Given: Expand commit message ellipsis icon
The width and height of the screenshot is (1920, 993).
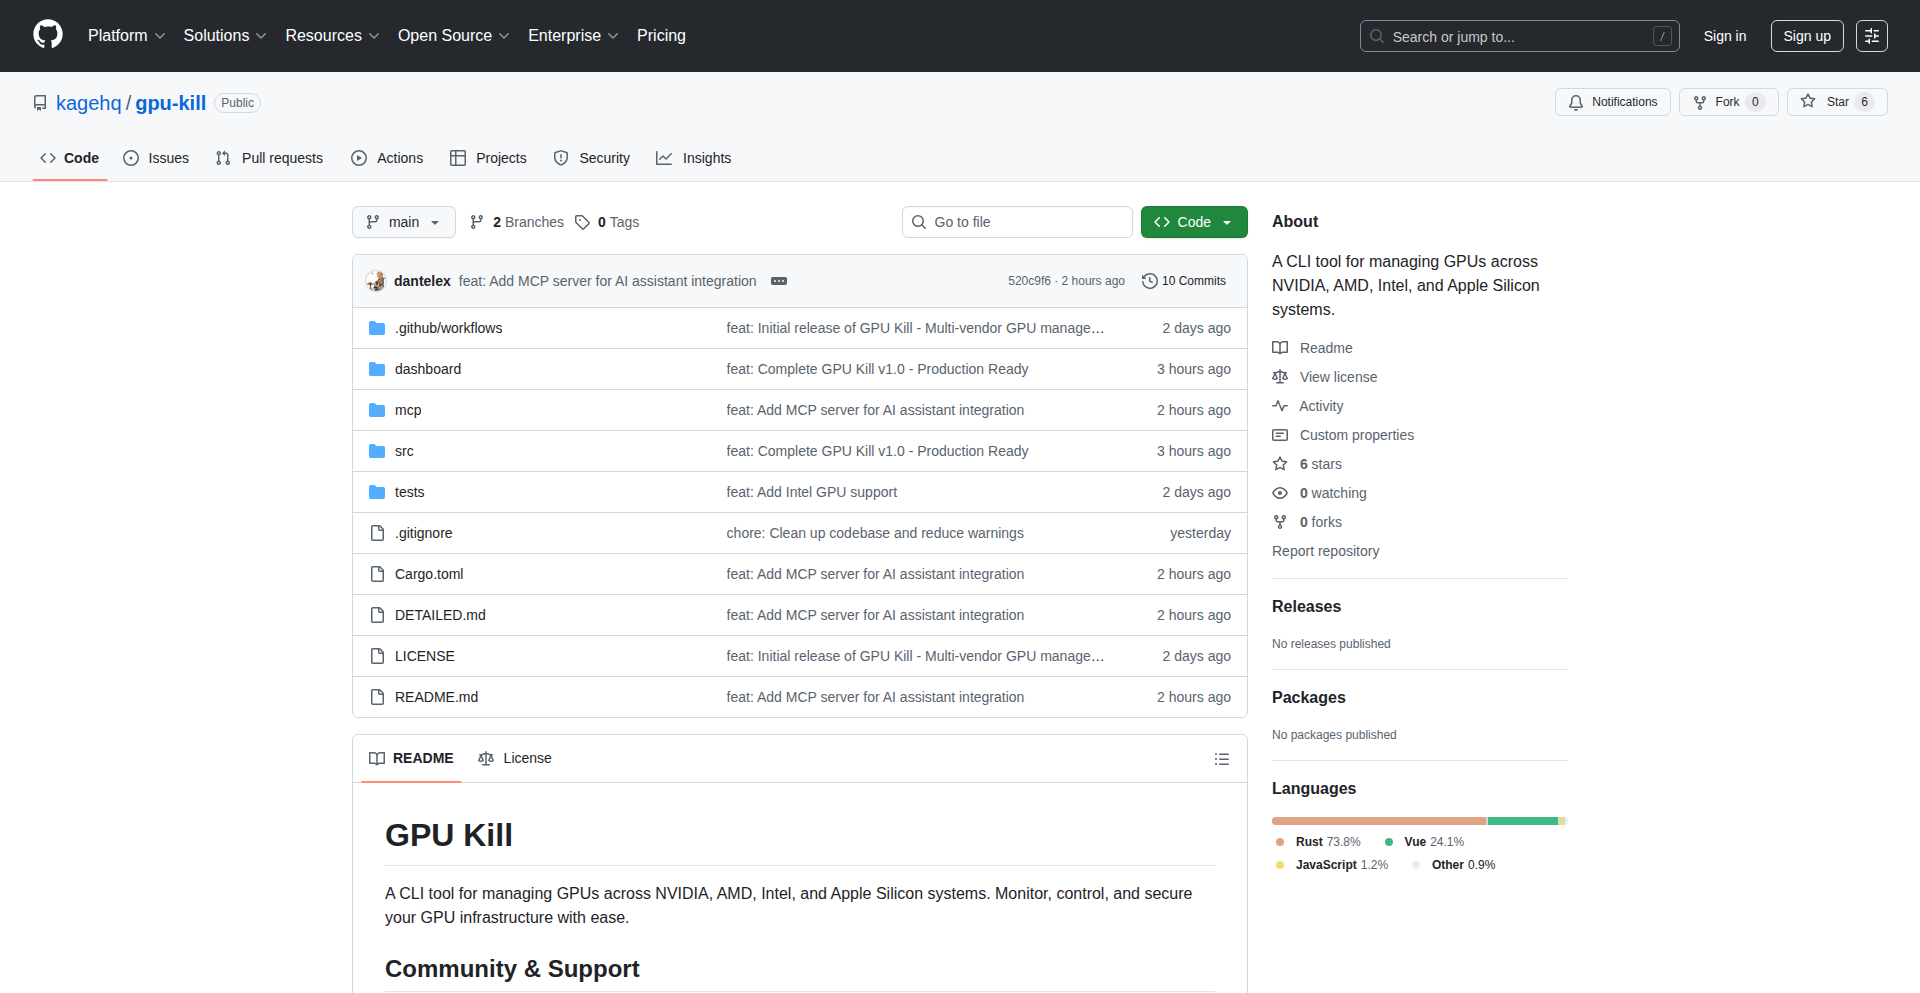Looking at the screenshot, I should [779, 281].
